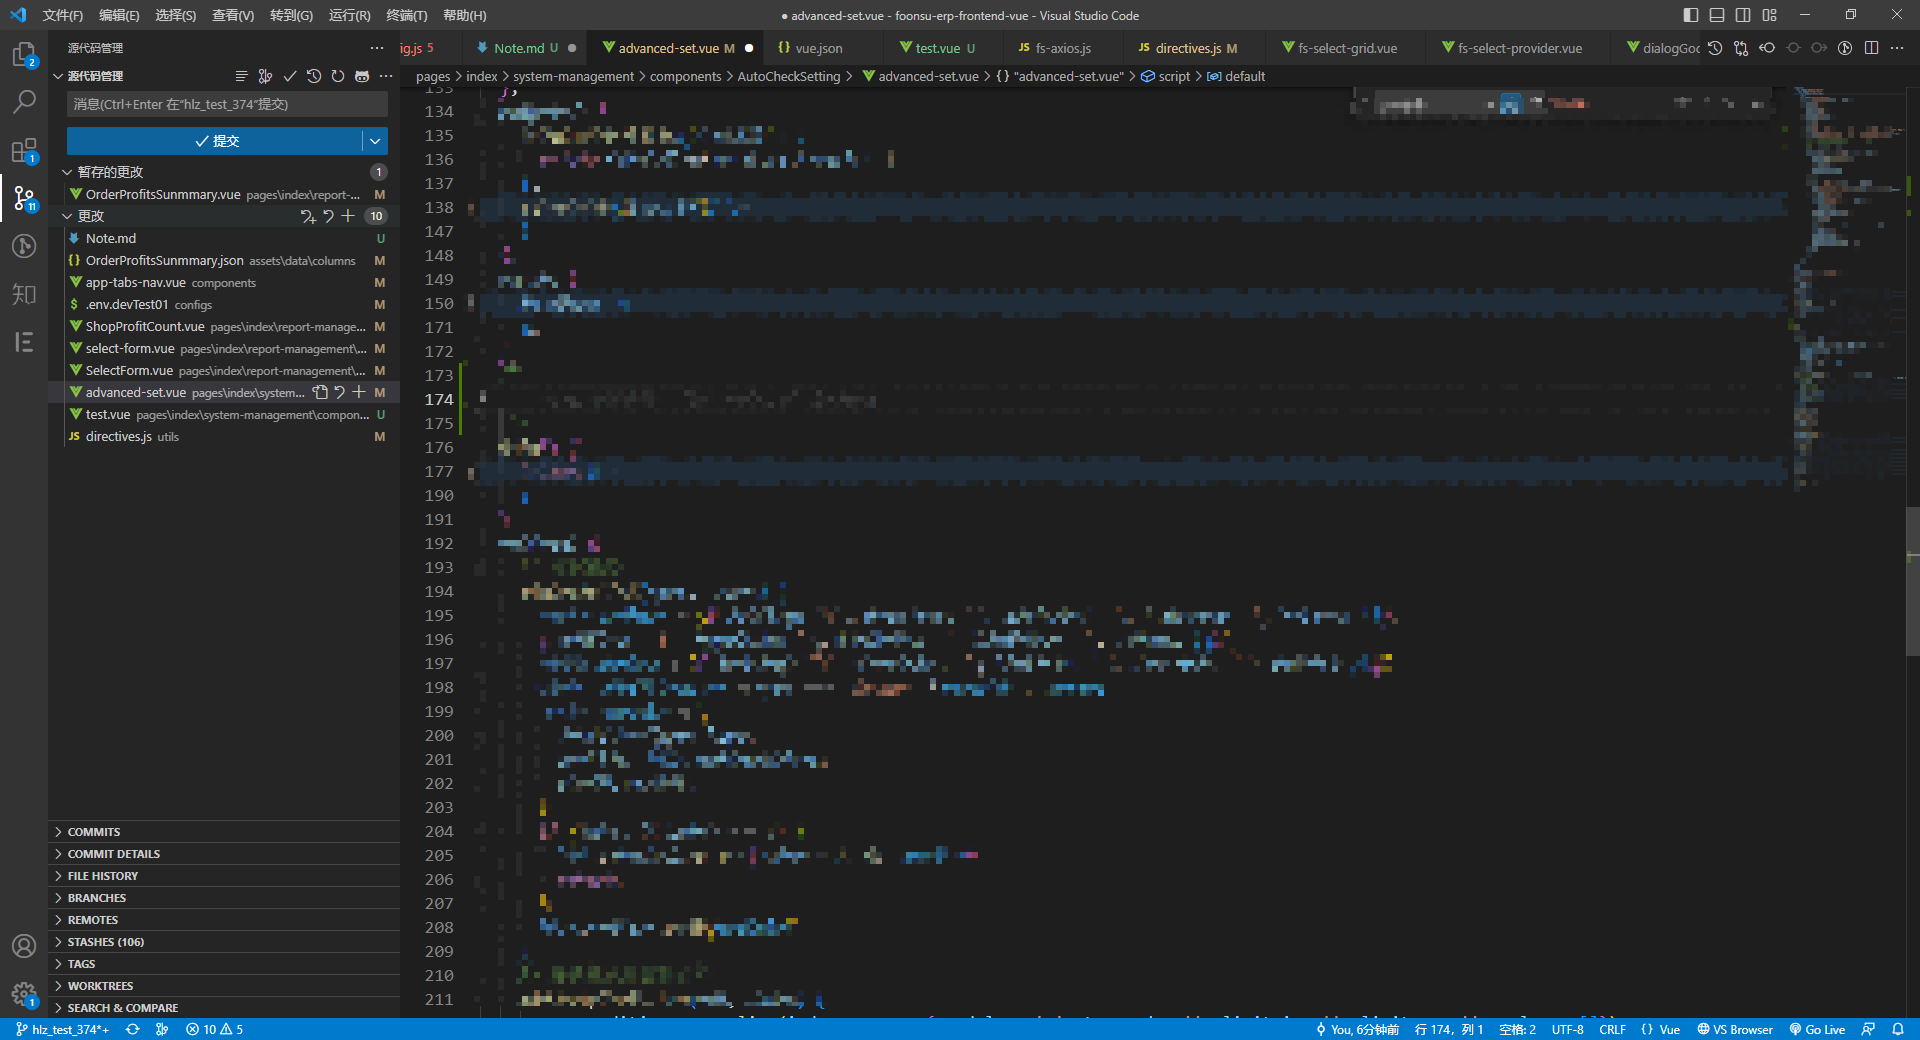Open the Manage gear menu
This screenshot has width=1920, height=1040.
pos(24,994)
